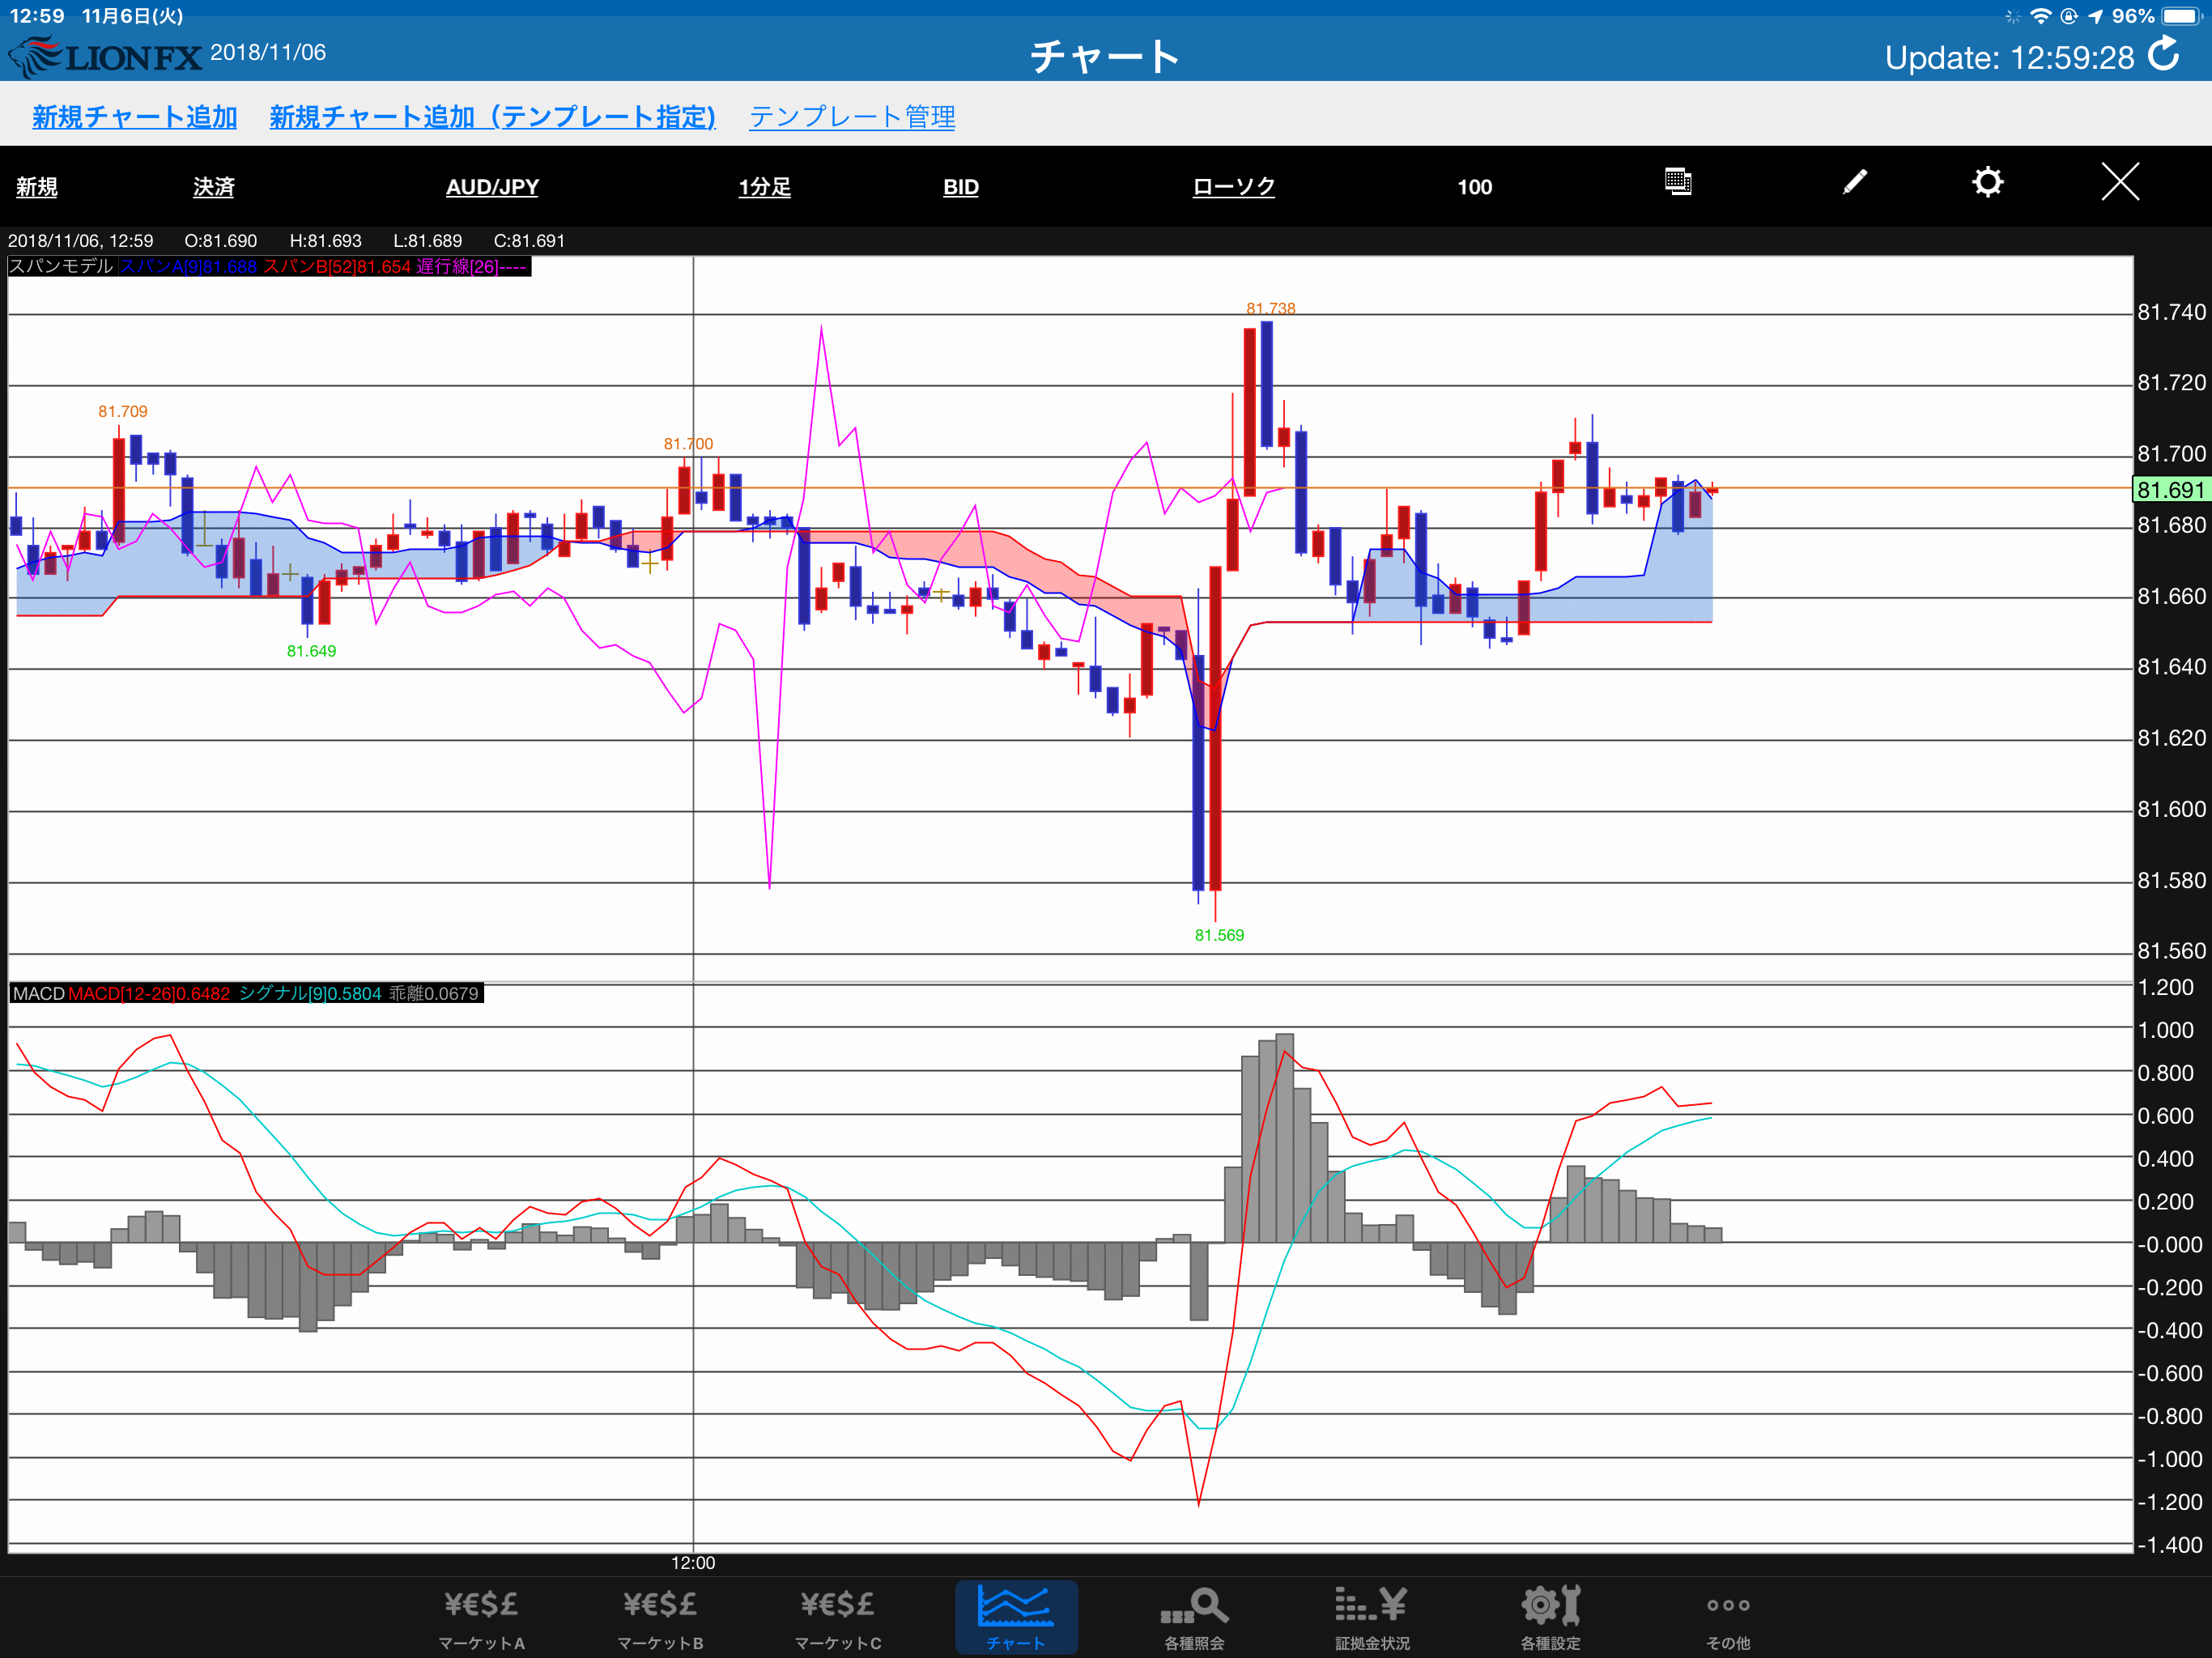
Task: Open 証拠金状況 margin status tab
Action: click(1372, 1618)
